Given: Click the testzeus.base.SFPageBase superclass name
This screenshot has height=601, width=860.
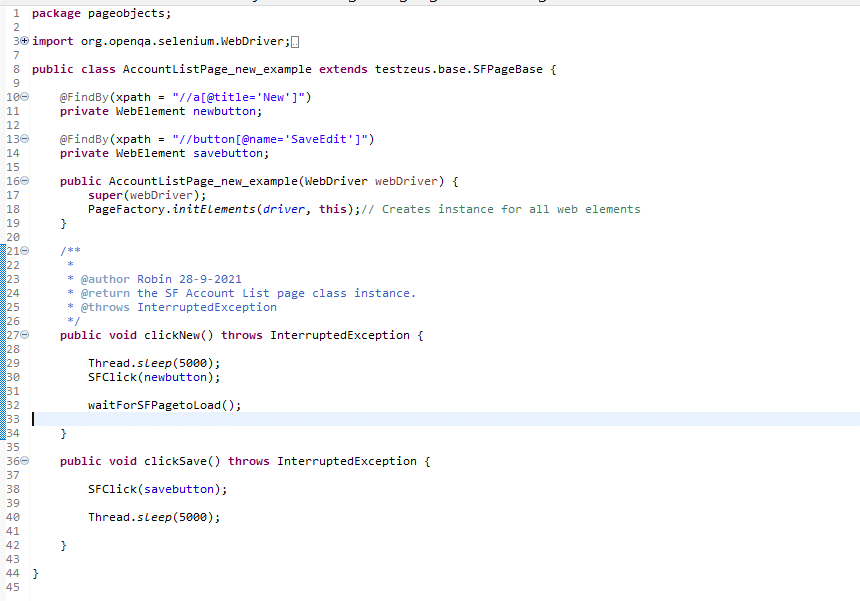Looking at the screenshot, I should pos(459,70).
